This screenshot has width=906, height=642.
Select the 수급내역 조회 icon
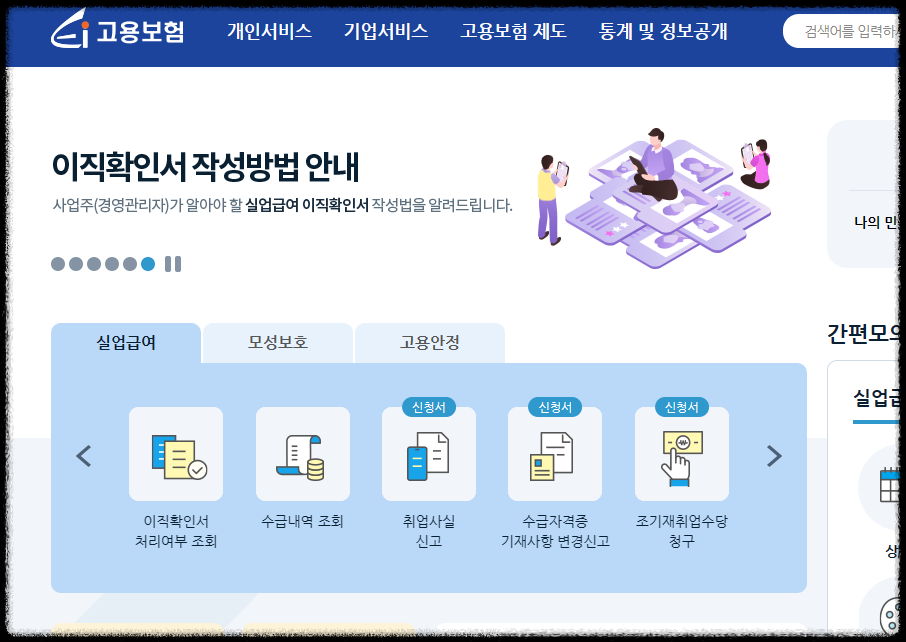click(302, 456)
